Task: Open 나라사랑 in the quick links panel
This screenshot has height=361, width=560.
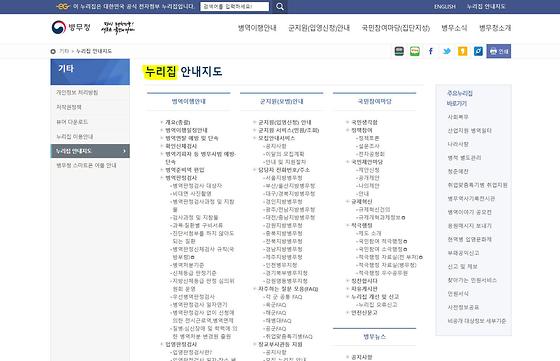Action: [x=458, y=144]
